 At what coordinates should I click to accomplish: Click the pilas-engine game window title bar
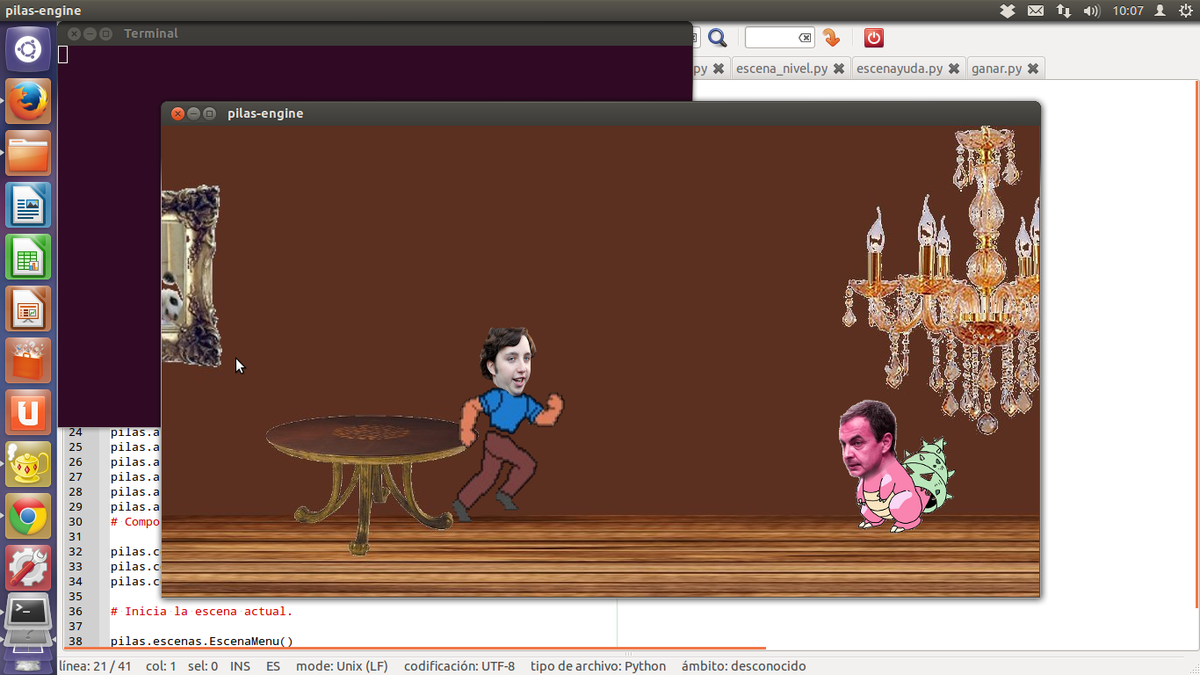[600, 113]
